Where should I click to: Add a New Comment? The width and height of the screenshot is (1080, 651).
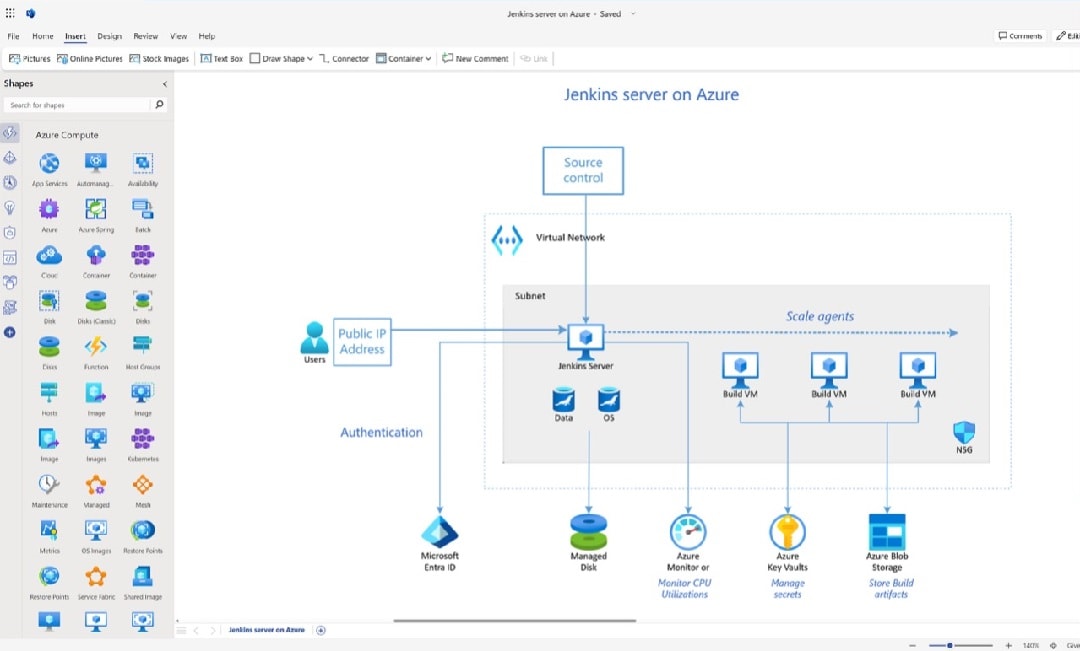tap(475, 59)
